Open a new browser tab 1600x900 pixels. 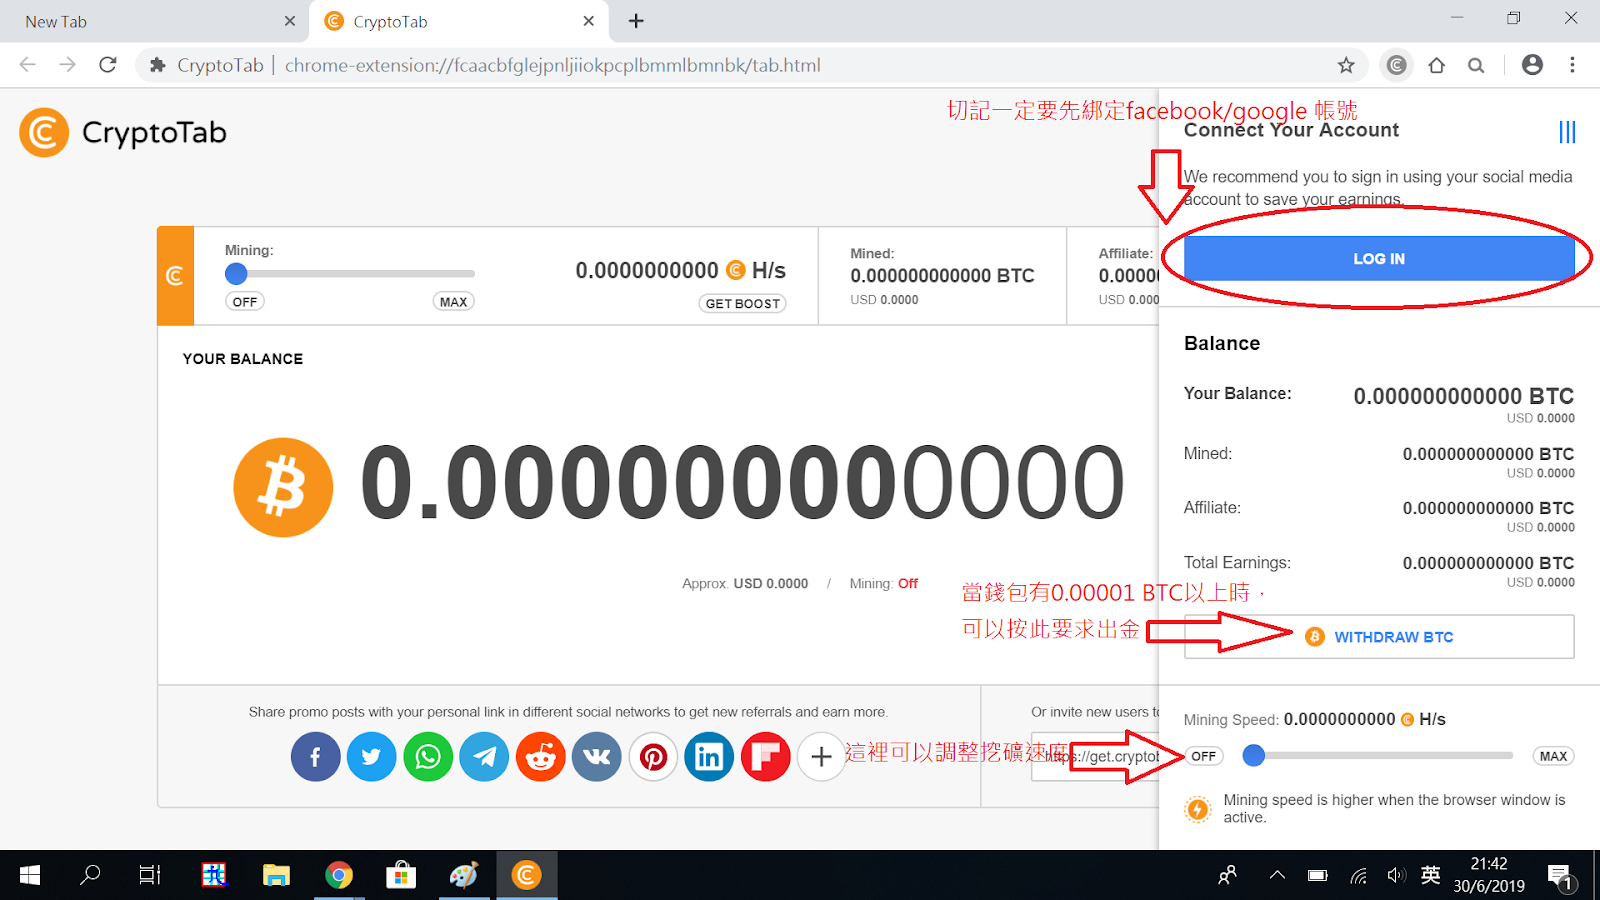click(x=636, y=21)
